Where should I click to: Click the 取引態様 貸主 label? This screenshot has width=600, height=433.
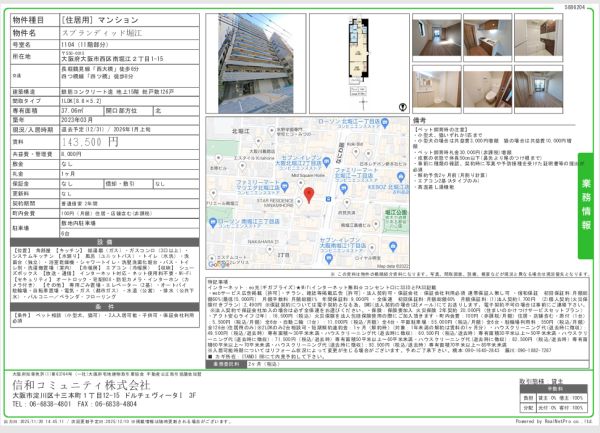pyautogui.click(x=541, y=381)
